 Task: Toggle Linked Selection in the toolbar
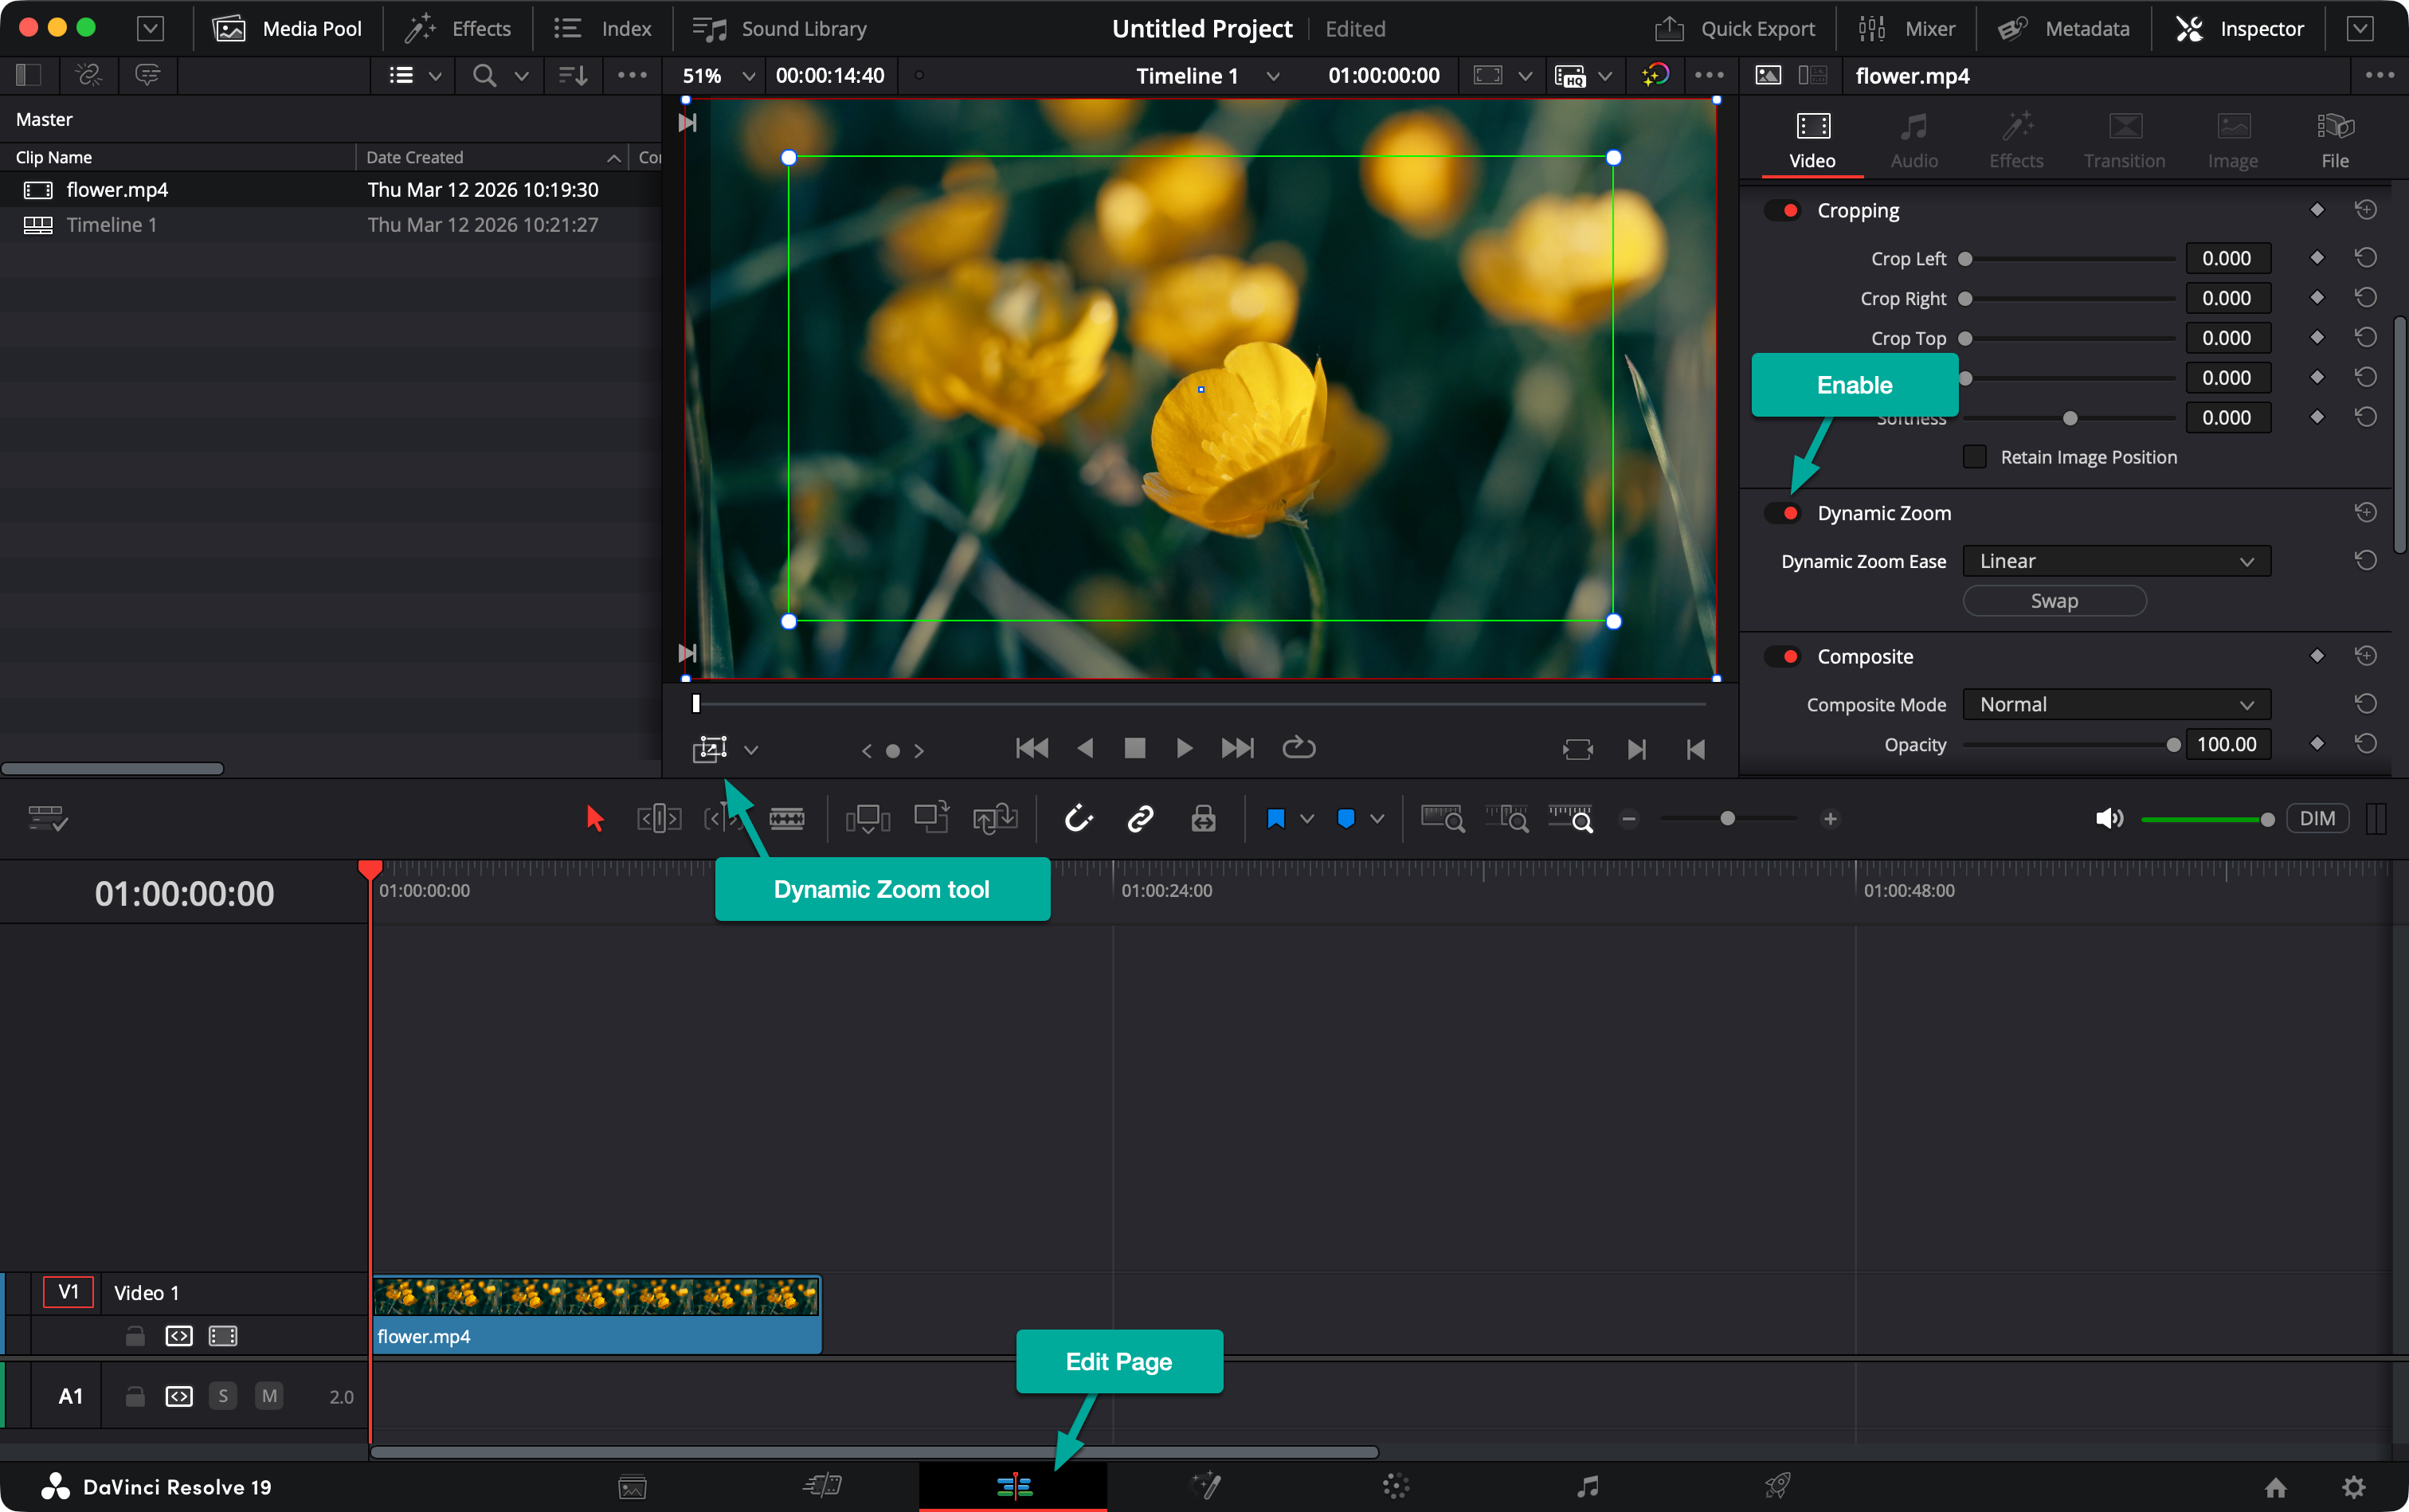coord(1140,818)
